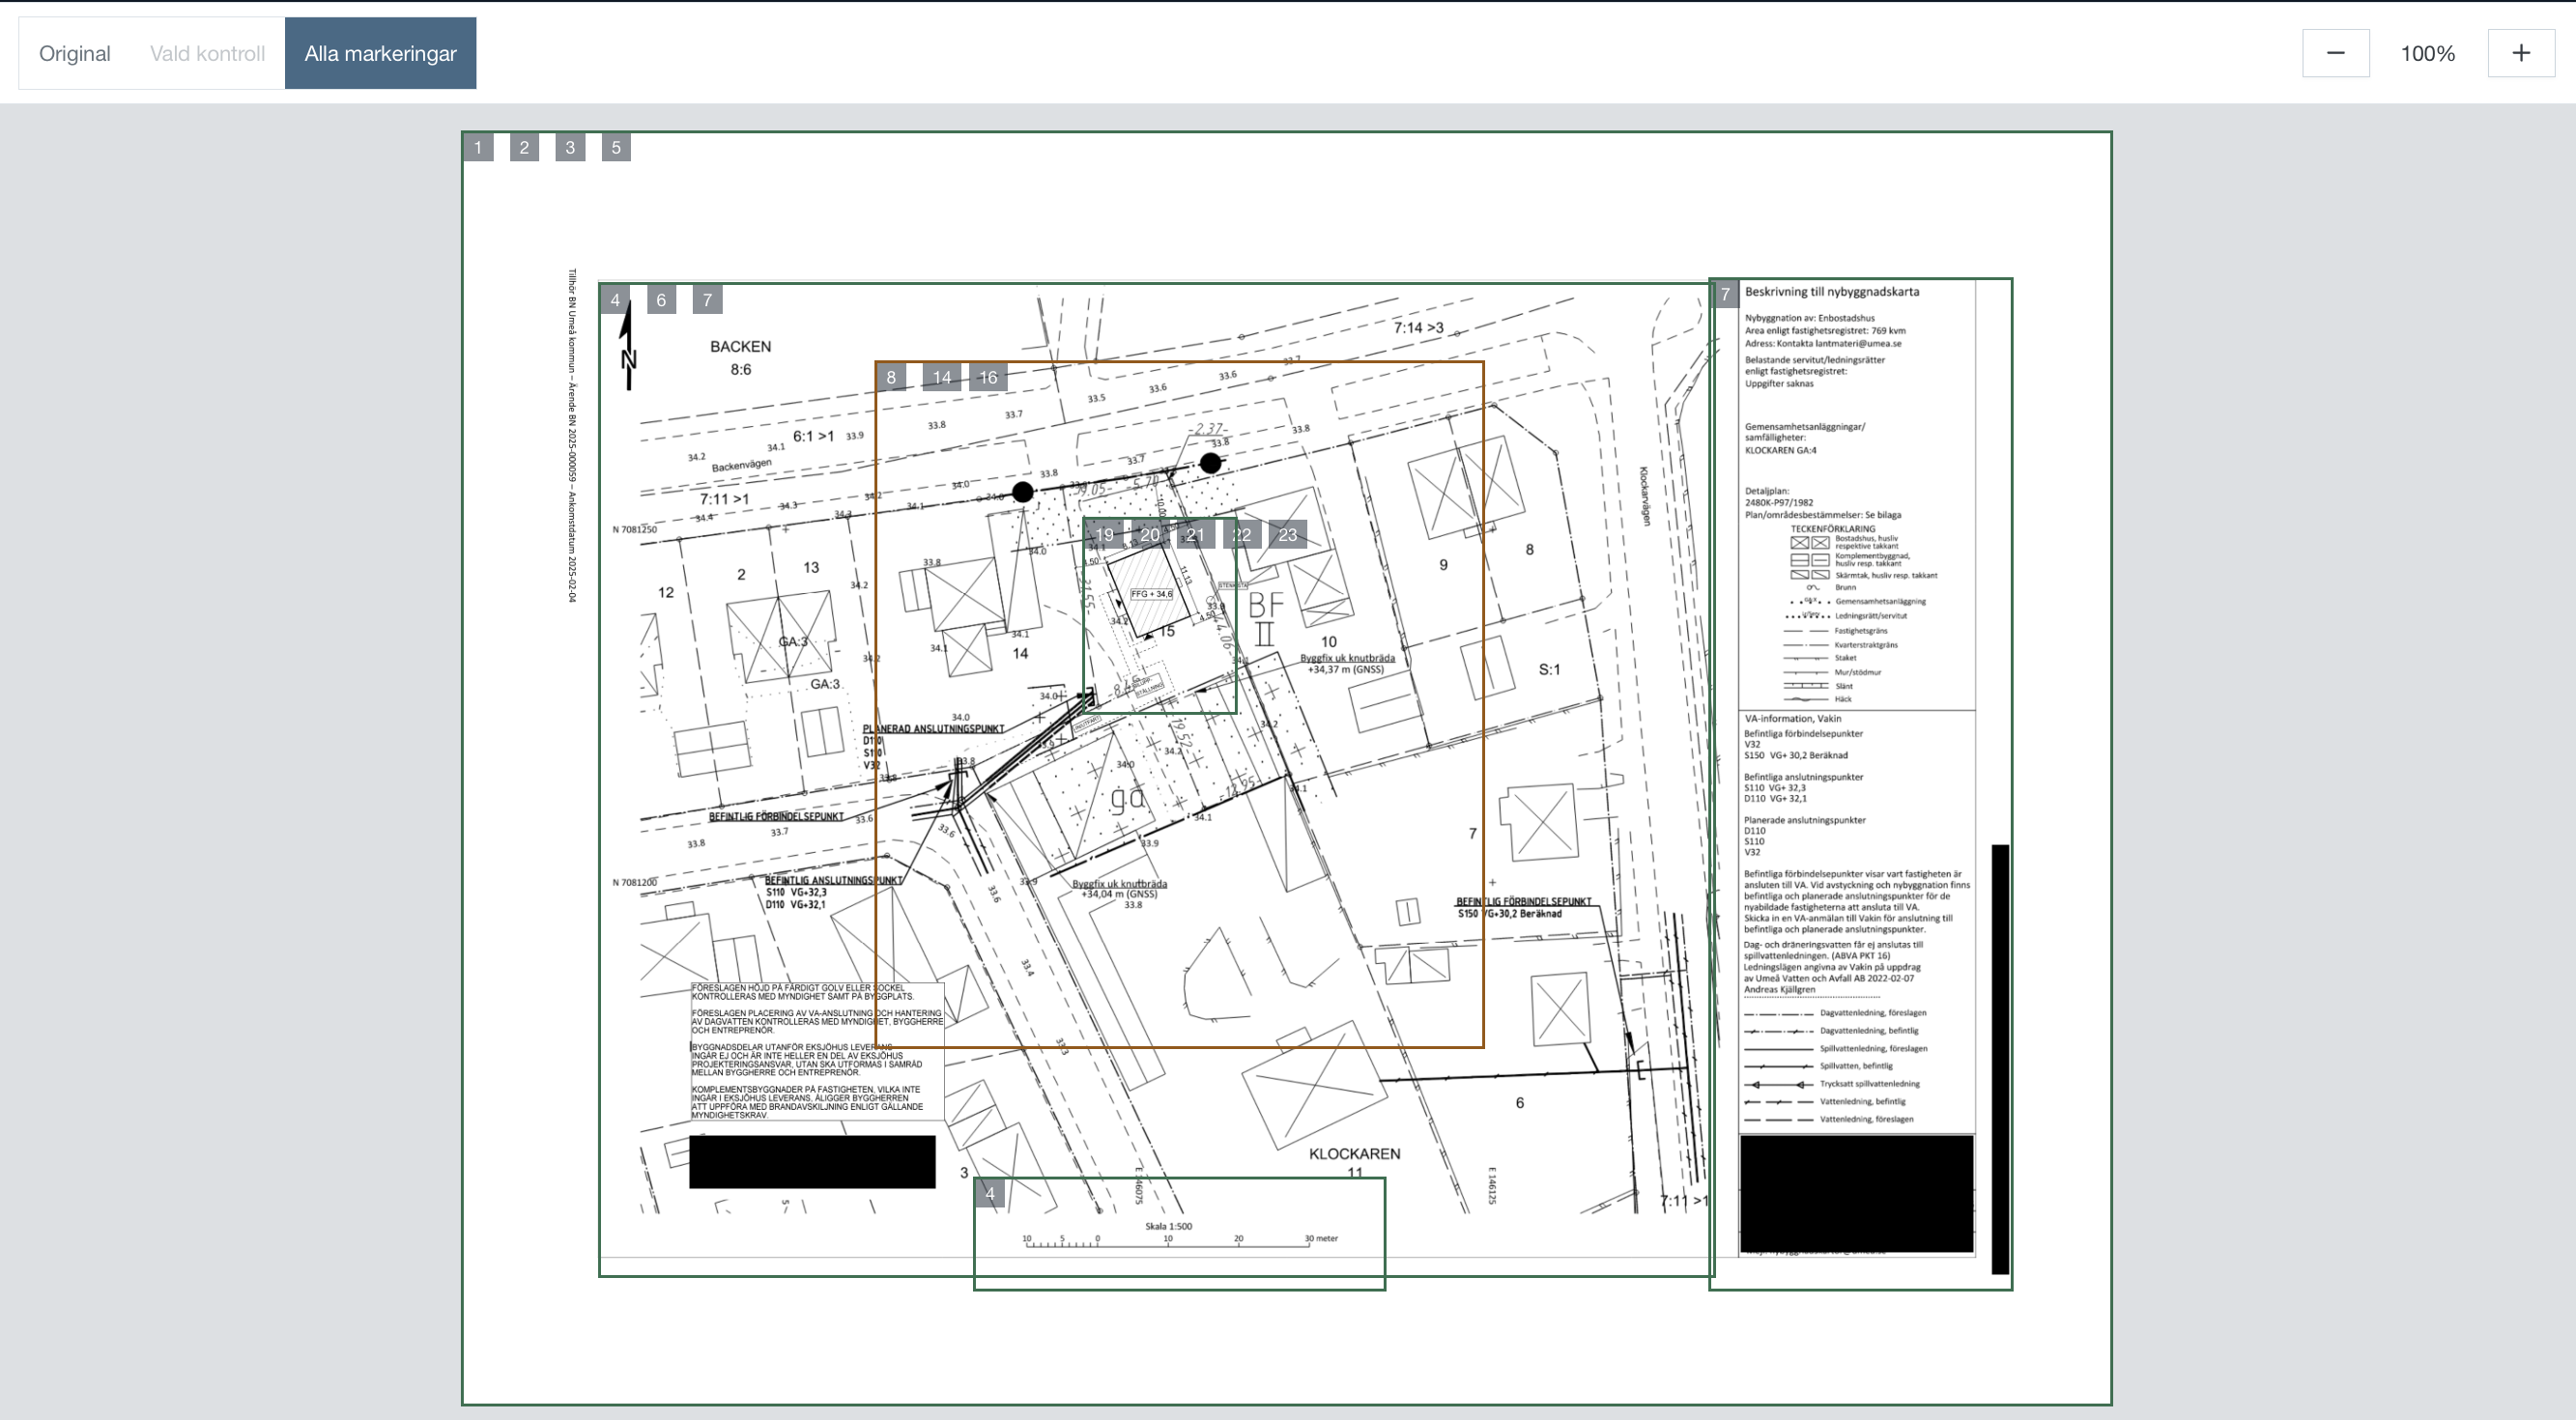Click the 'S:1' parcel label

[1549, 669]
